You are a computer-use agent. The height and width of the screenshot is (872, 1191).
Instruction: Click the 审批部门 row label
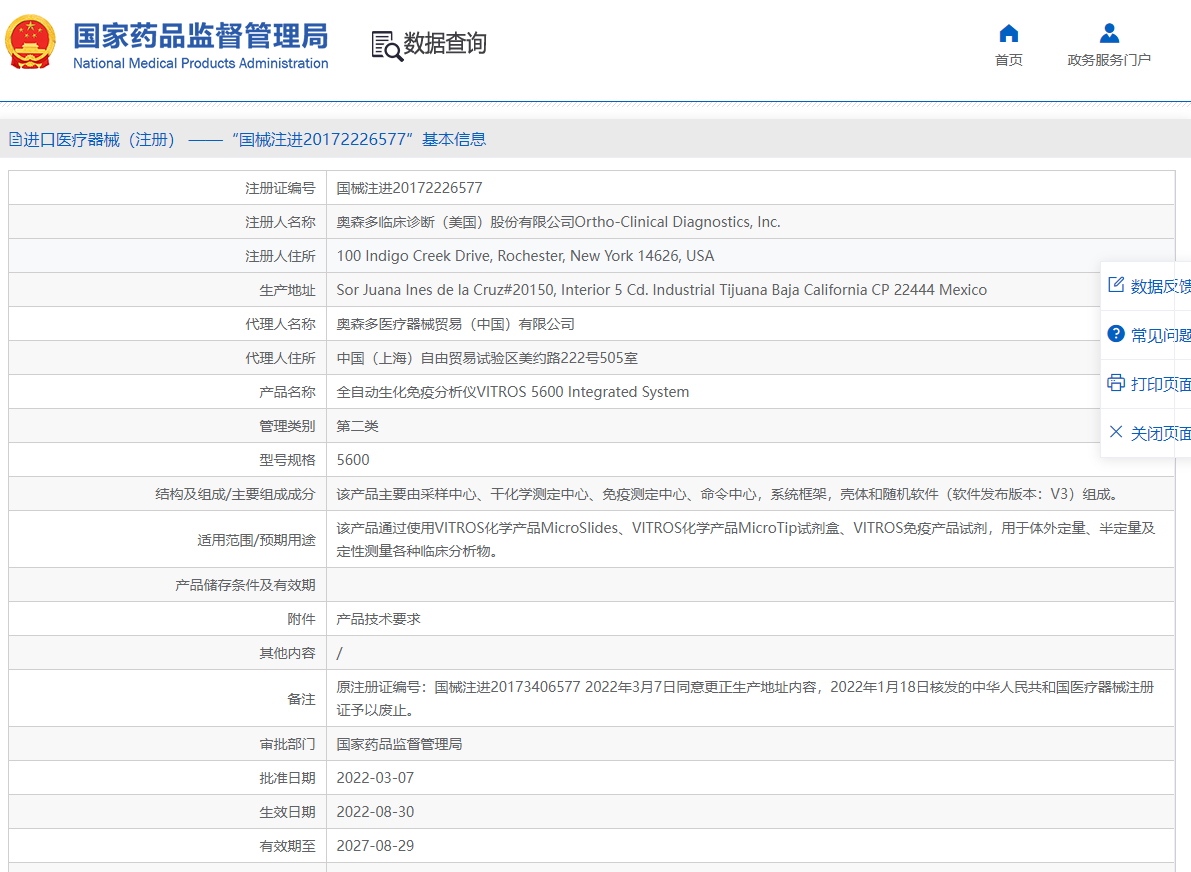pos(287,744)
